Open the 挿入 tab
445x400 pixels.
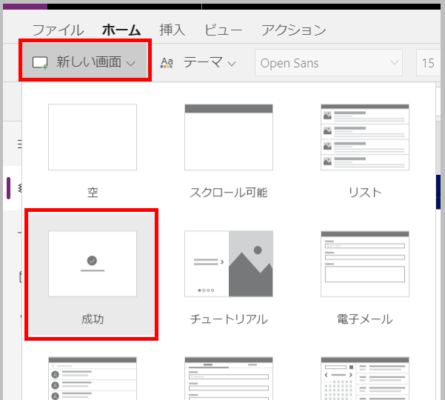[x=172, y=30]
